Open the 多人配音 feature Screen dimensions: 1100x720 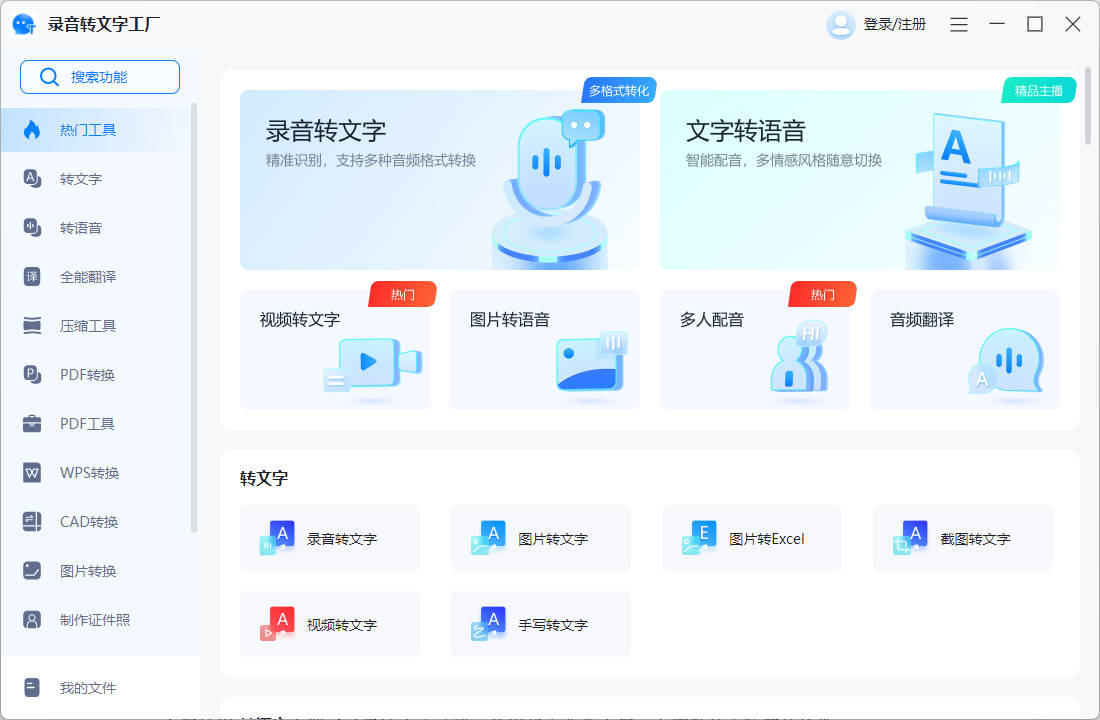pos(755,350)
